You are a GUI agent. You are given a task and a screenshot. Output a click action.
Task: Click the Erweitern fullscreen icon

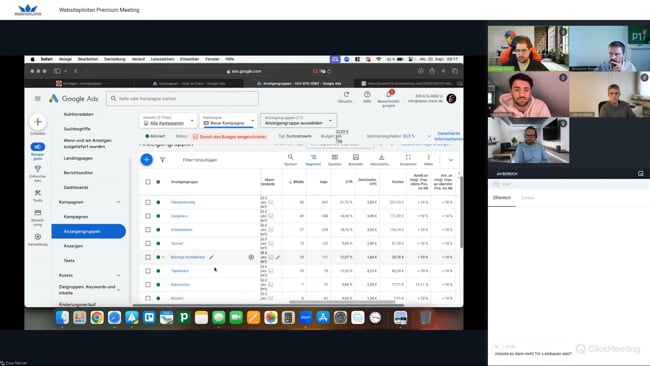click(x=408, y=157)
